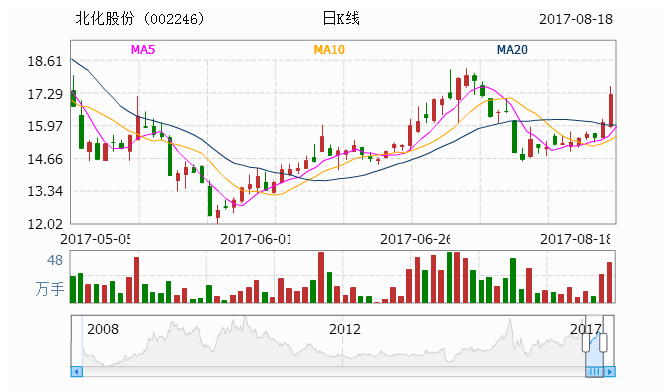
Task: Toggle the MA20 legend line
Action: [x=512, y=50]
